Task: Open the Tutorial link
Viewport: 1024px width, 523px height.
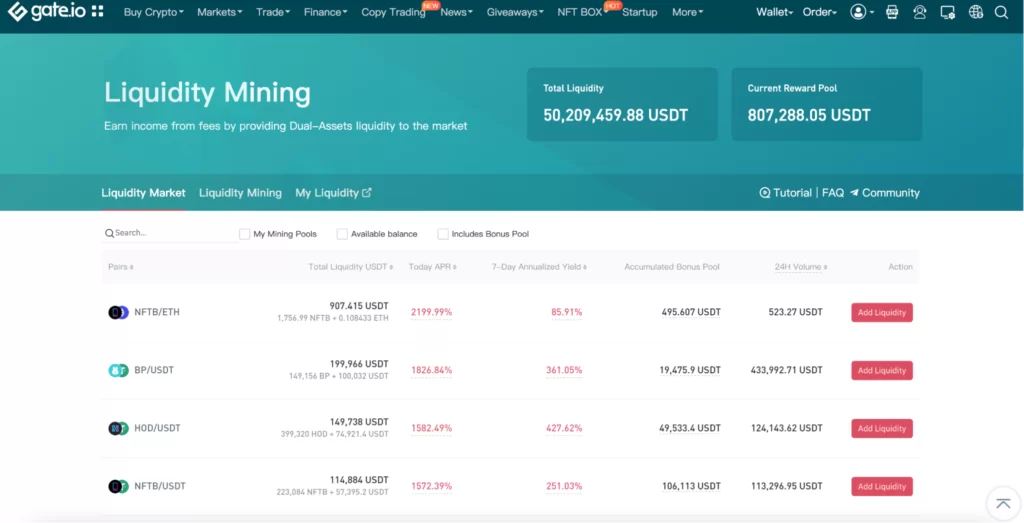Action: [792, 193]
